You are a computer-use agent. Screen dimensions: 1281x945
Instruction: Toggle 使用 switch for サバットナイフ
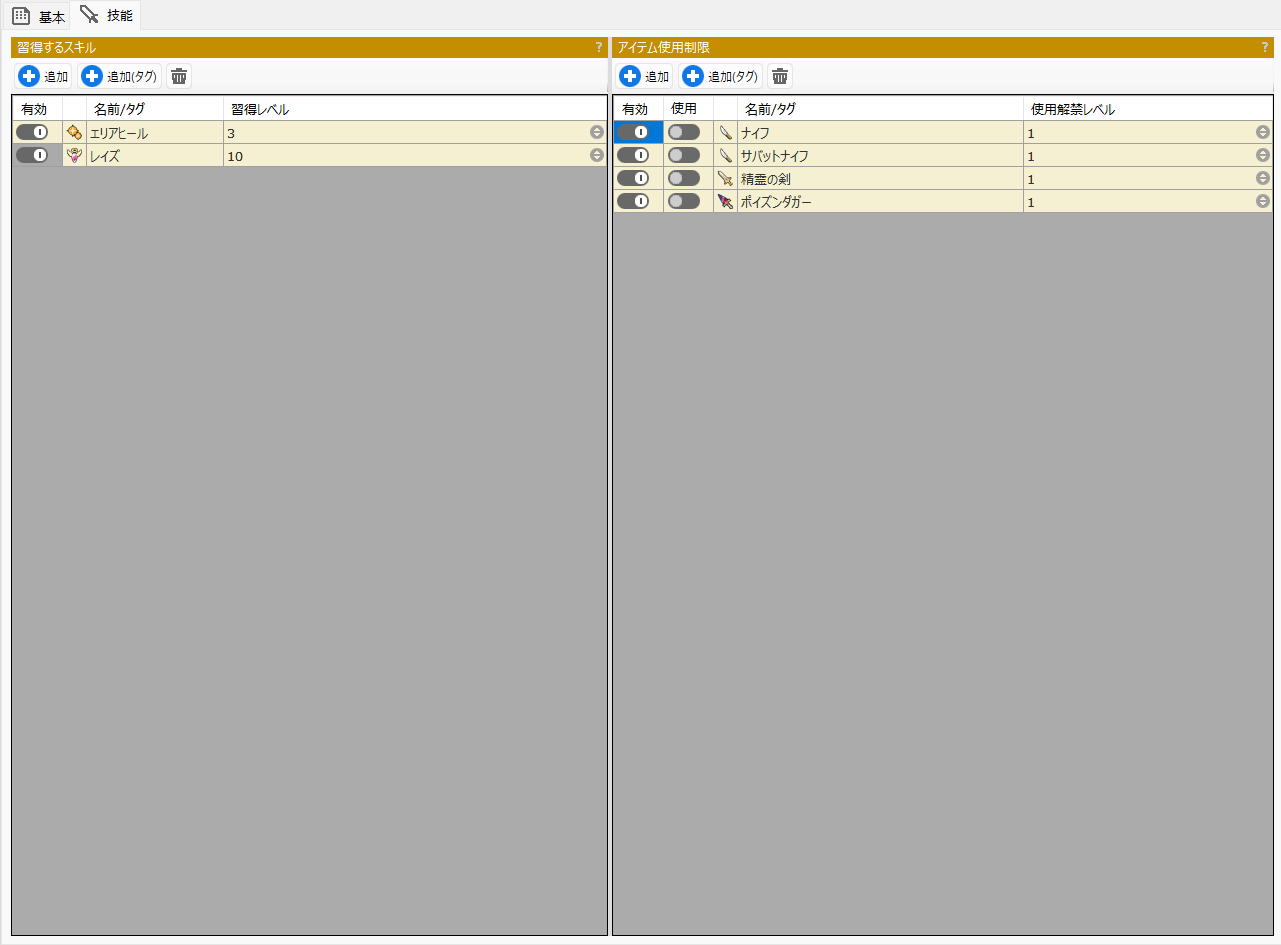click(684, 155)
